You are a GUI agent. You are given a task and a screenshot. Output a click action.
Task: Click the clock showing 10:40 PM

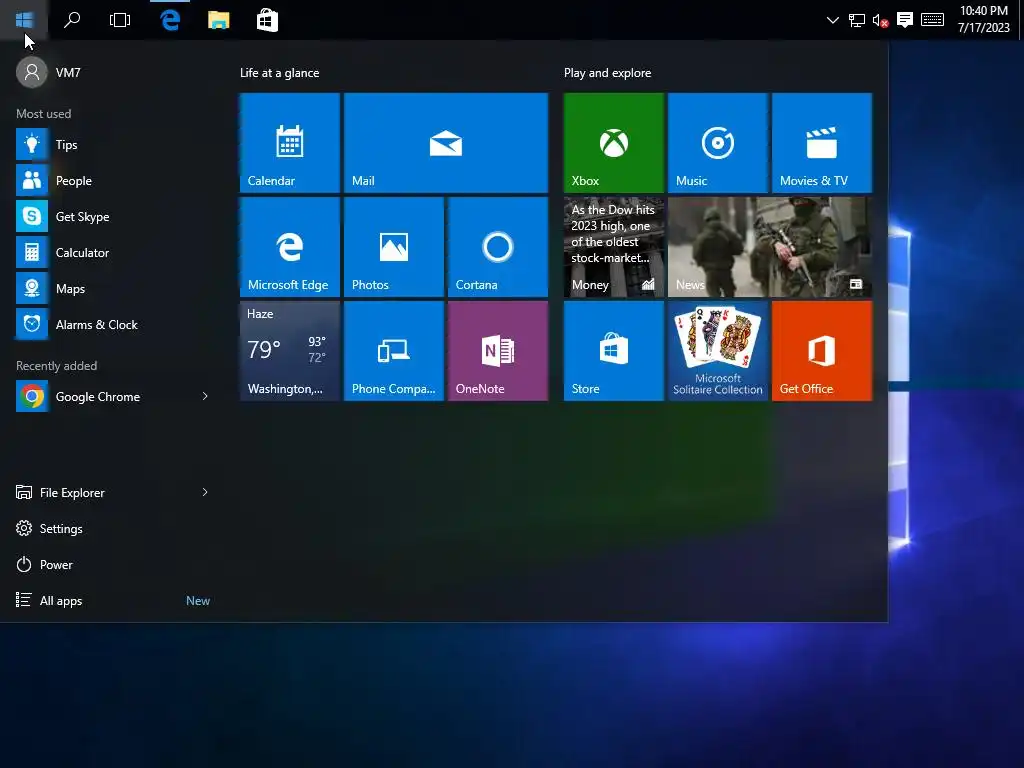pos(984,19)
